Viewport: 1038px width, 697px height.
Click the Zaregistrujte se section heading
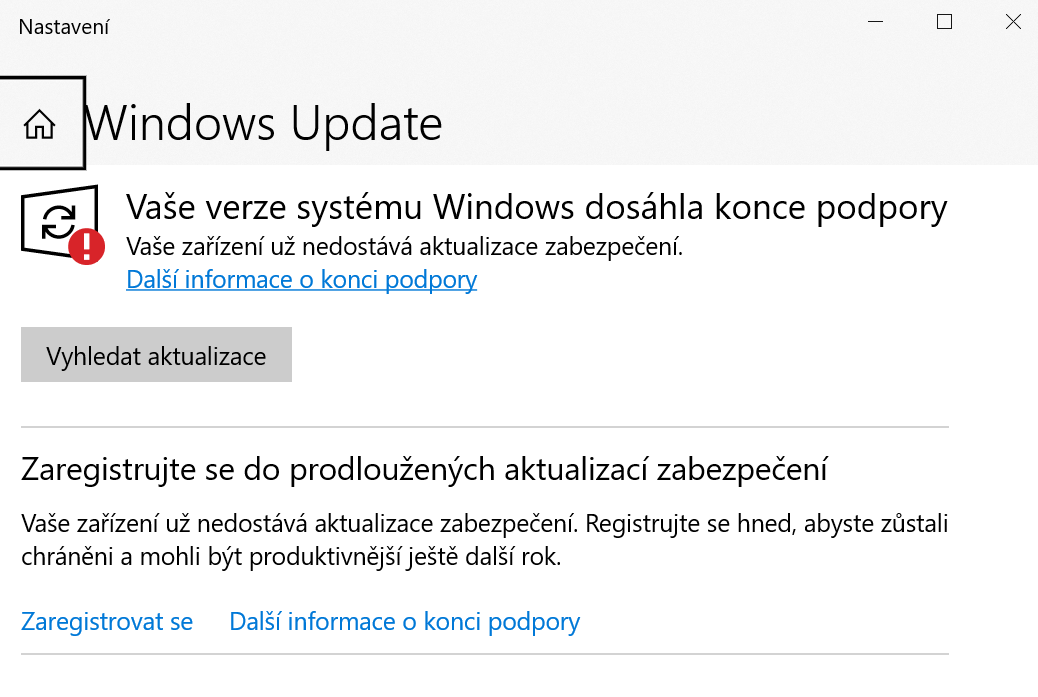[x=425, y=468]
